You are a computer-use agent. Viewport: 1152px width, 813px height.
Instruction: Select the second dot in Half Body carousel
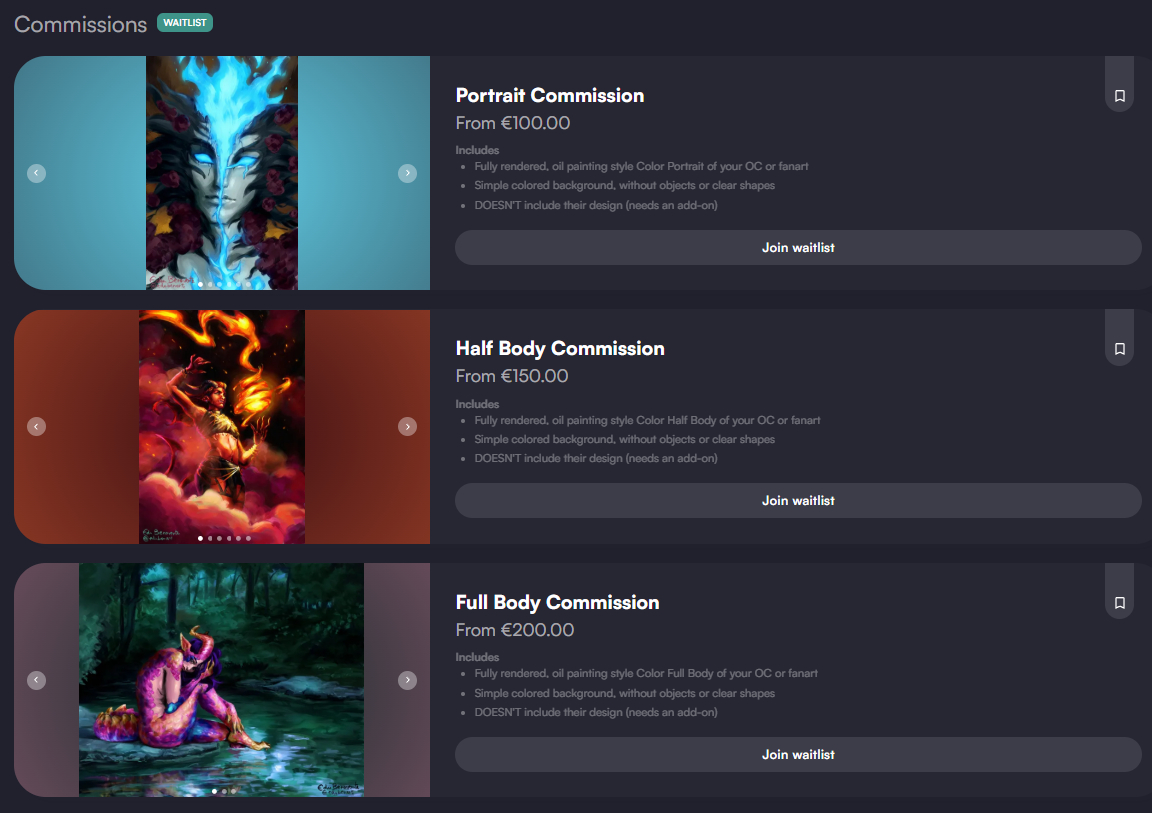coord(210,538)
